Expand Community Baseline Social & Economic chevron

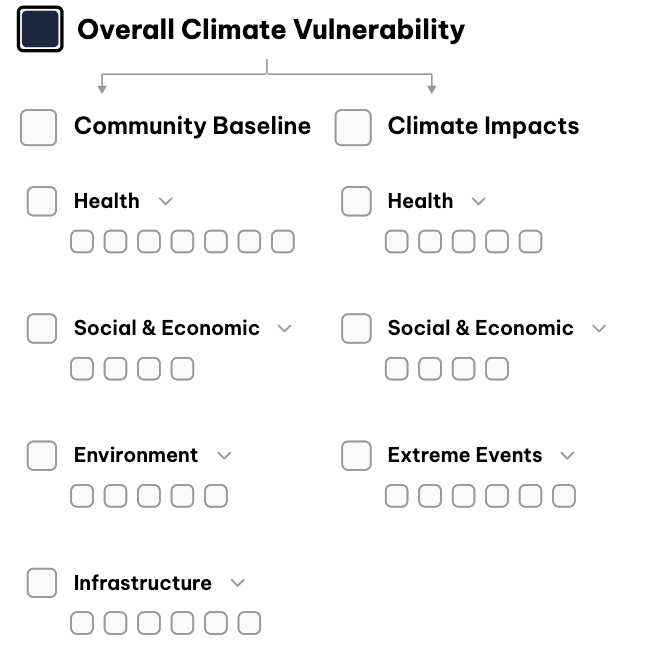pyautogui.click(x=285, y=328)
